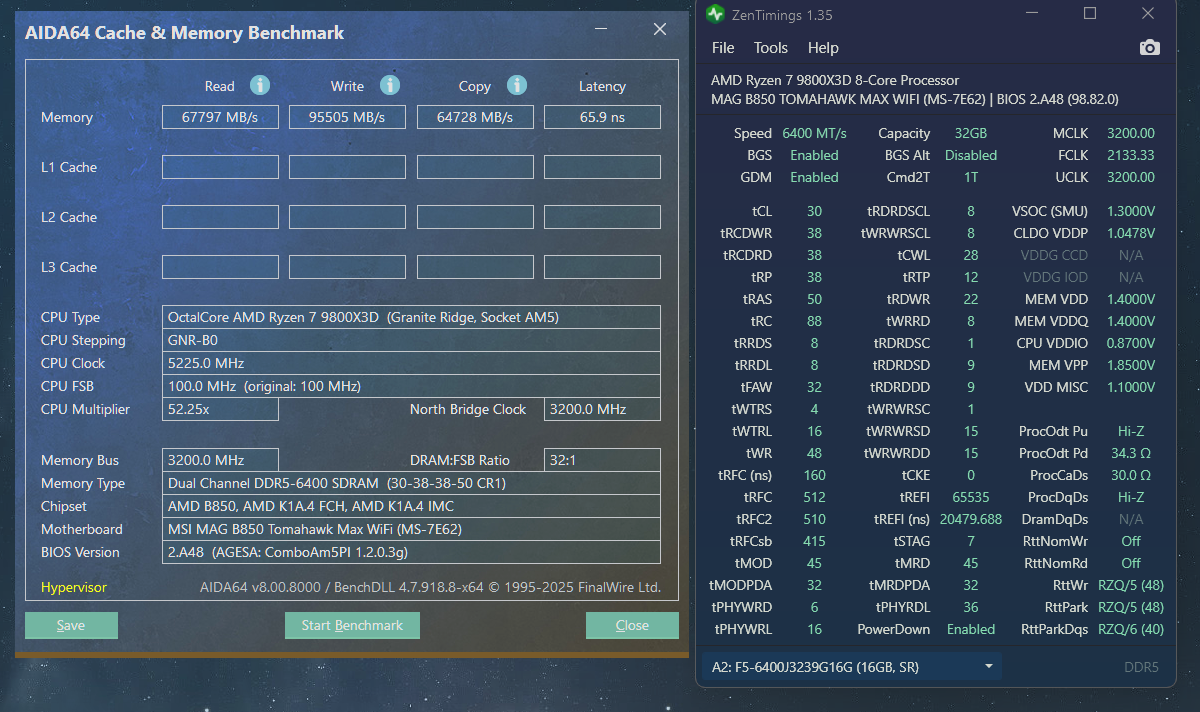Click the empty L1 Cache Read field
1200x712 pixels.
coord(220,167)
